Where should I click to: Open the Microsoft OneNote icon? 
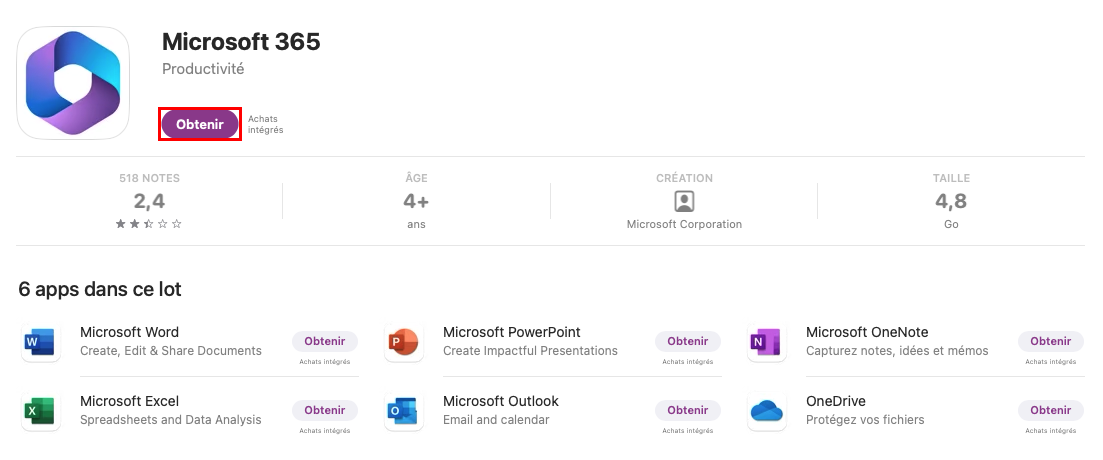click(766, 342)
